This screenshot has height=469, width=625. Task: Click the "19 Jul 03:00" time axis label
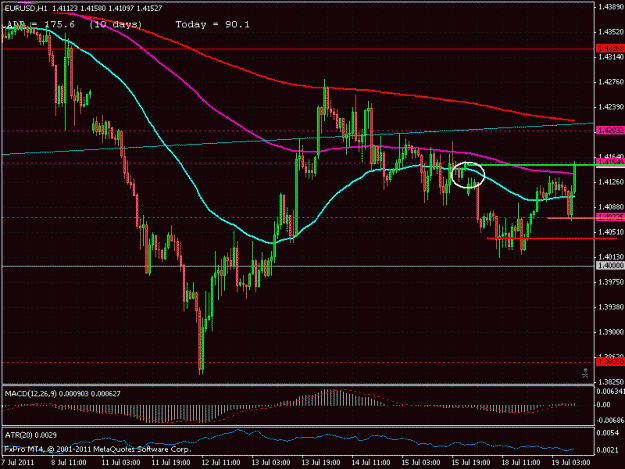tap(571, 463)
